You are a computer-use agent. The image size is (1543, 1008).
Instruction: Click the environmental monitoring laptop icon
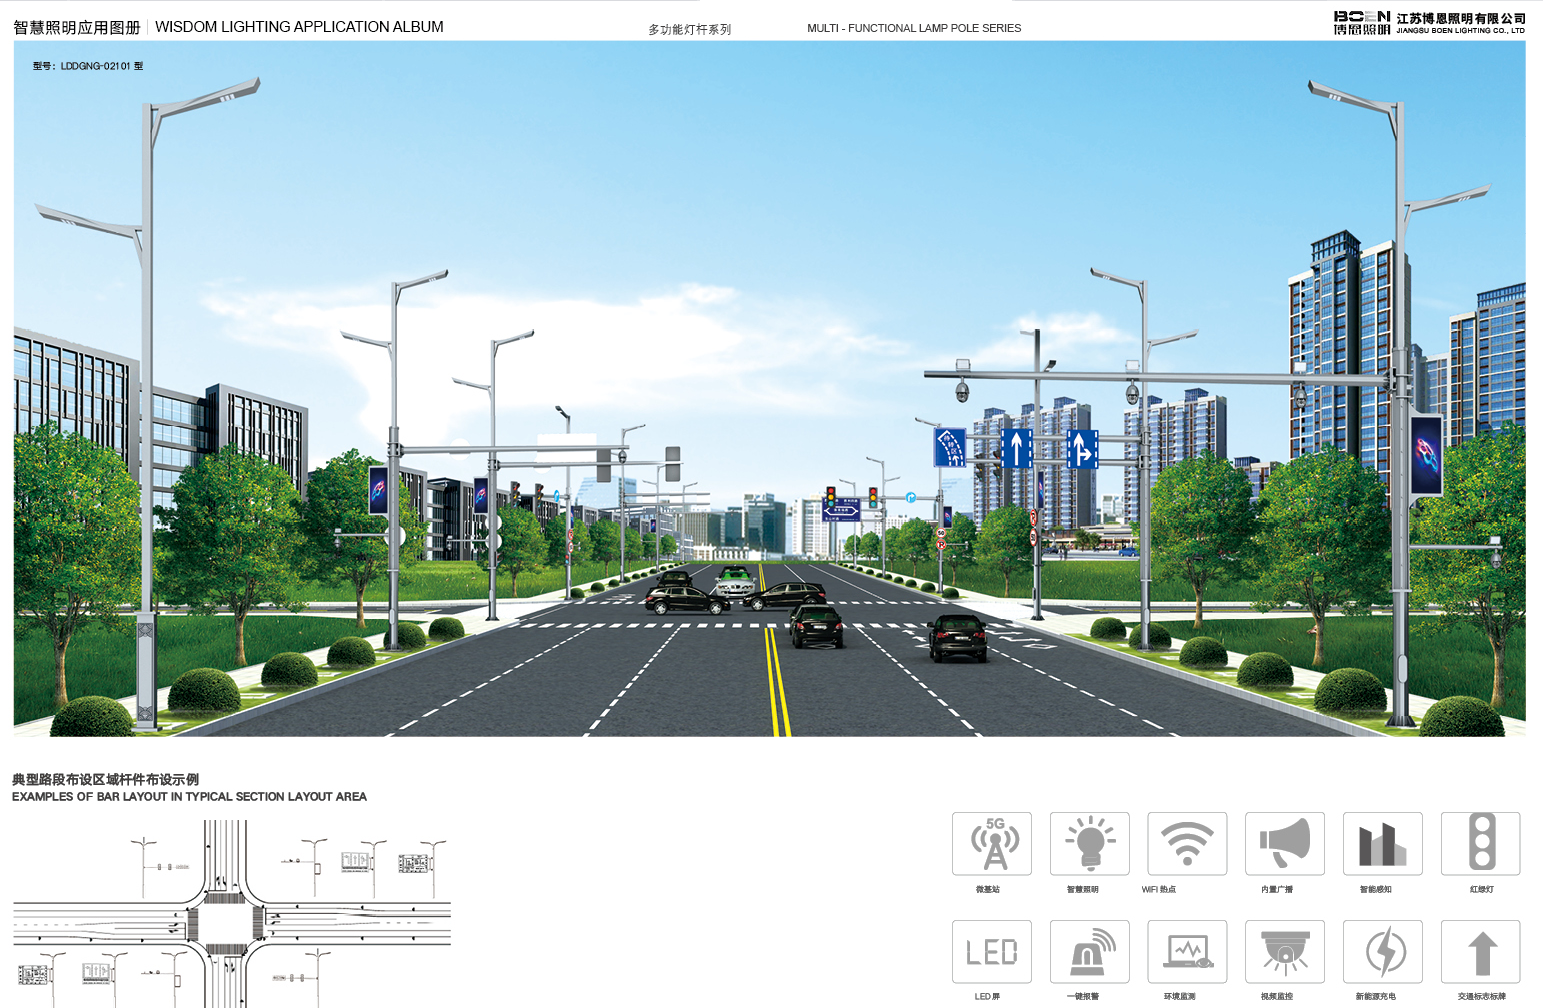(x=1187, y=952)
